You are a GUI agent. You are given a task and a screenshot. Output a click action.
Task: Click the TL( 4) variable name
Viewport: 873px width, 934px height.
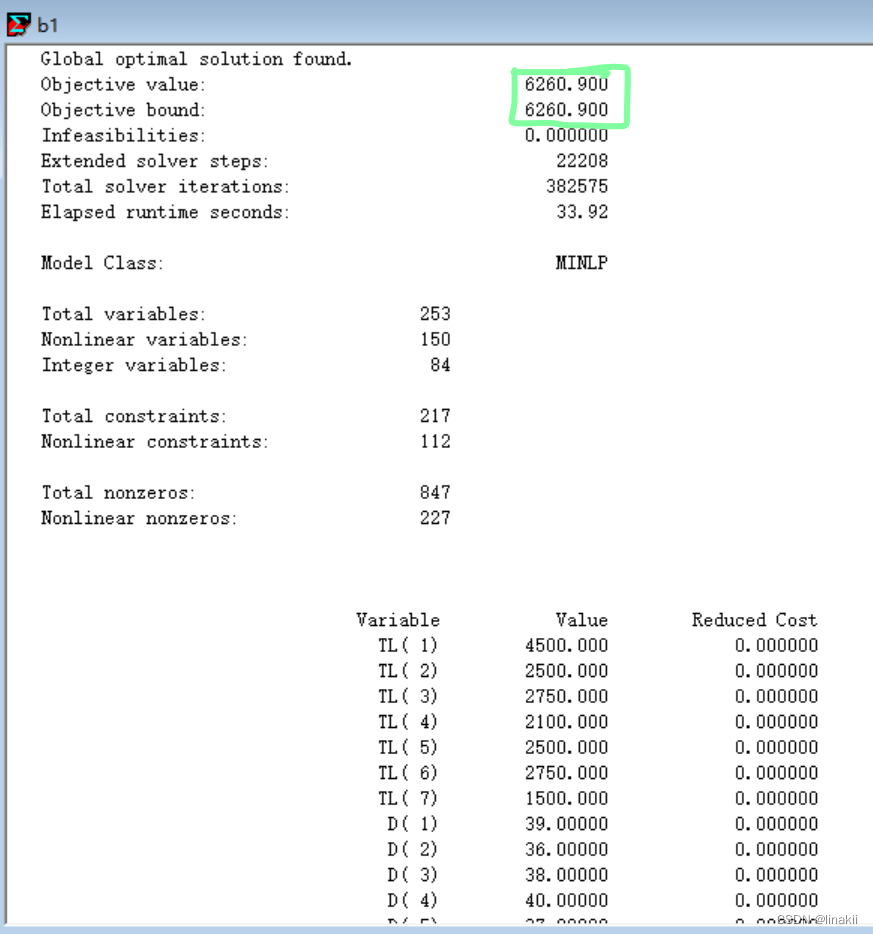point(409,722)
